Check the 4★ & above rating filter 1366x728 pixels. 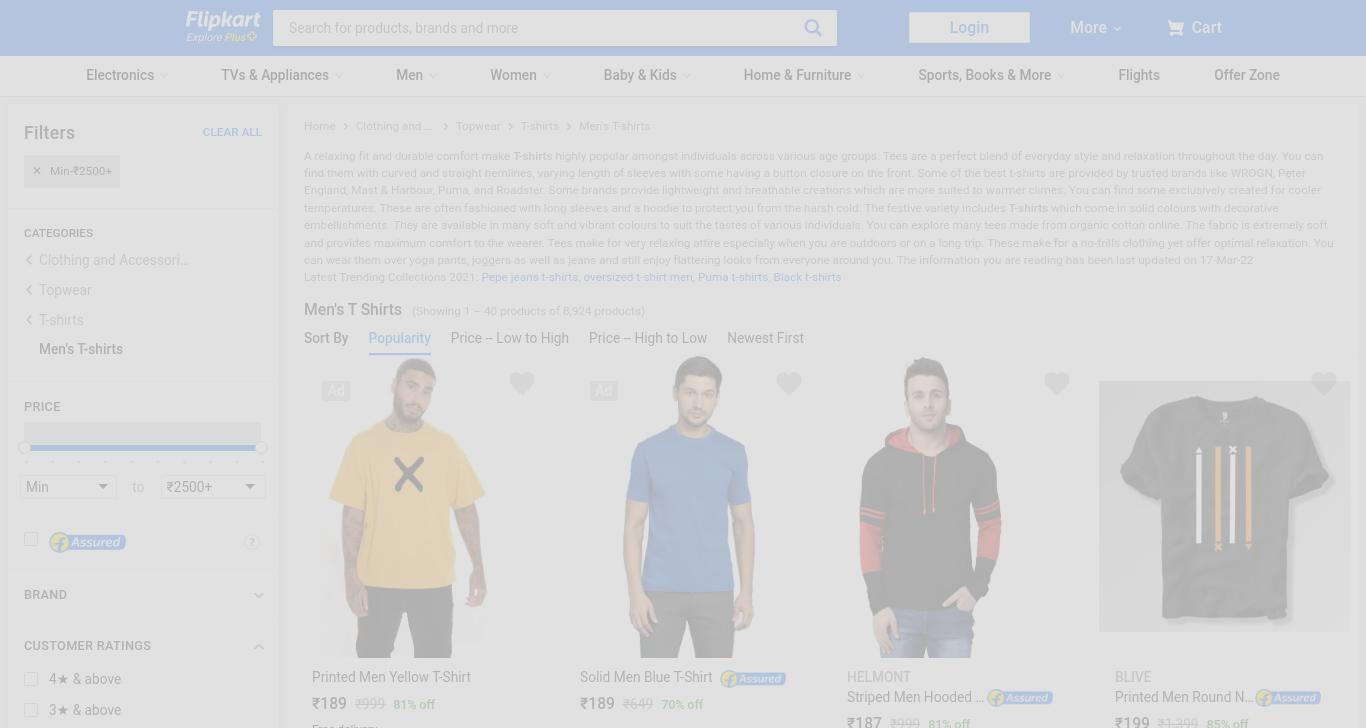click(x=31, y=679)
